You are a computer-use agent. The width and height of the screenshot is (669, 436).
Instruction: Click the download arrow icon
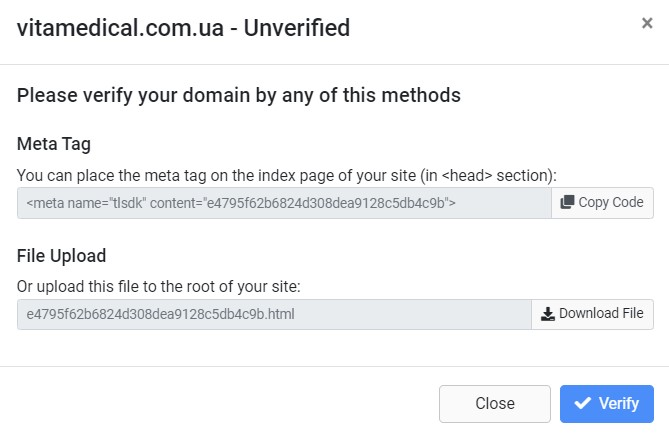click(547, 314)
